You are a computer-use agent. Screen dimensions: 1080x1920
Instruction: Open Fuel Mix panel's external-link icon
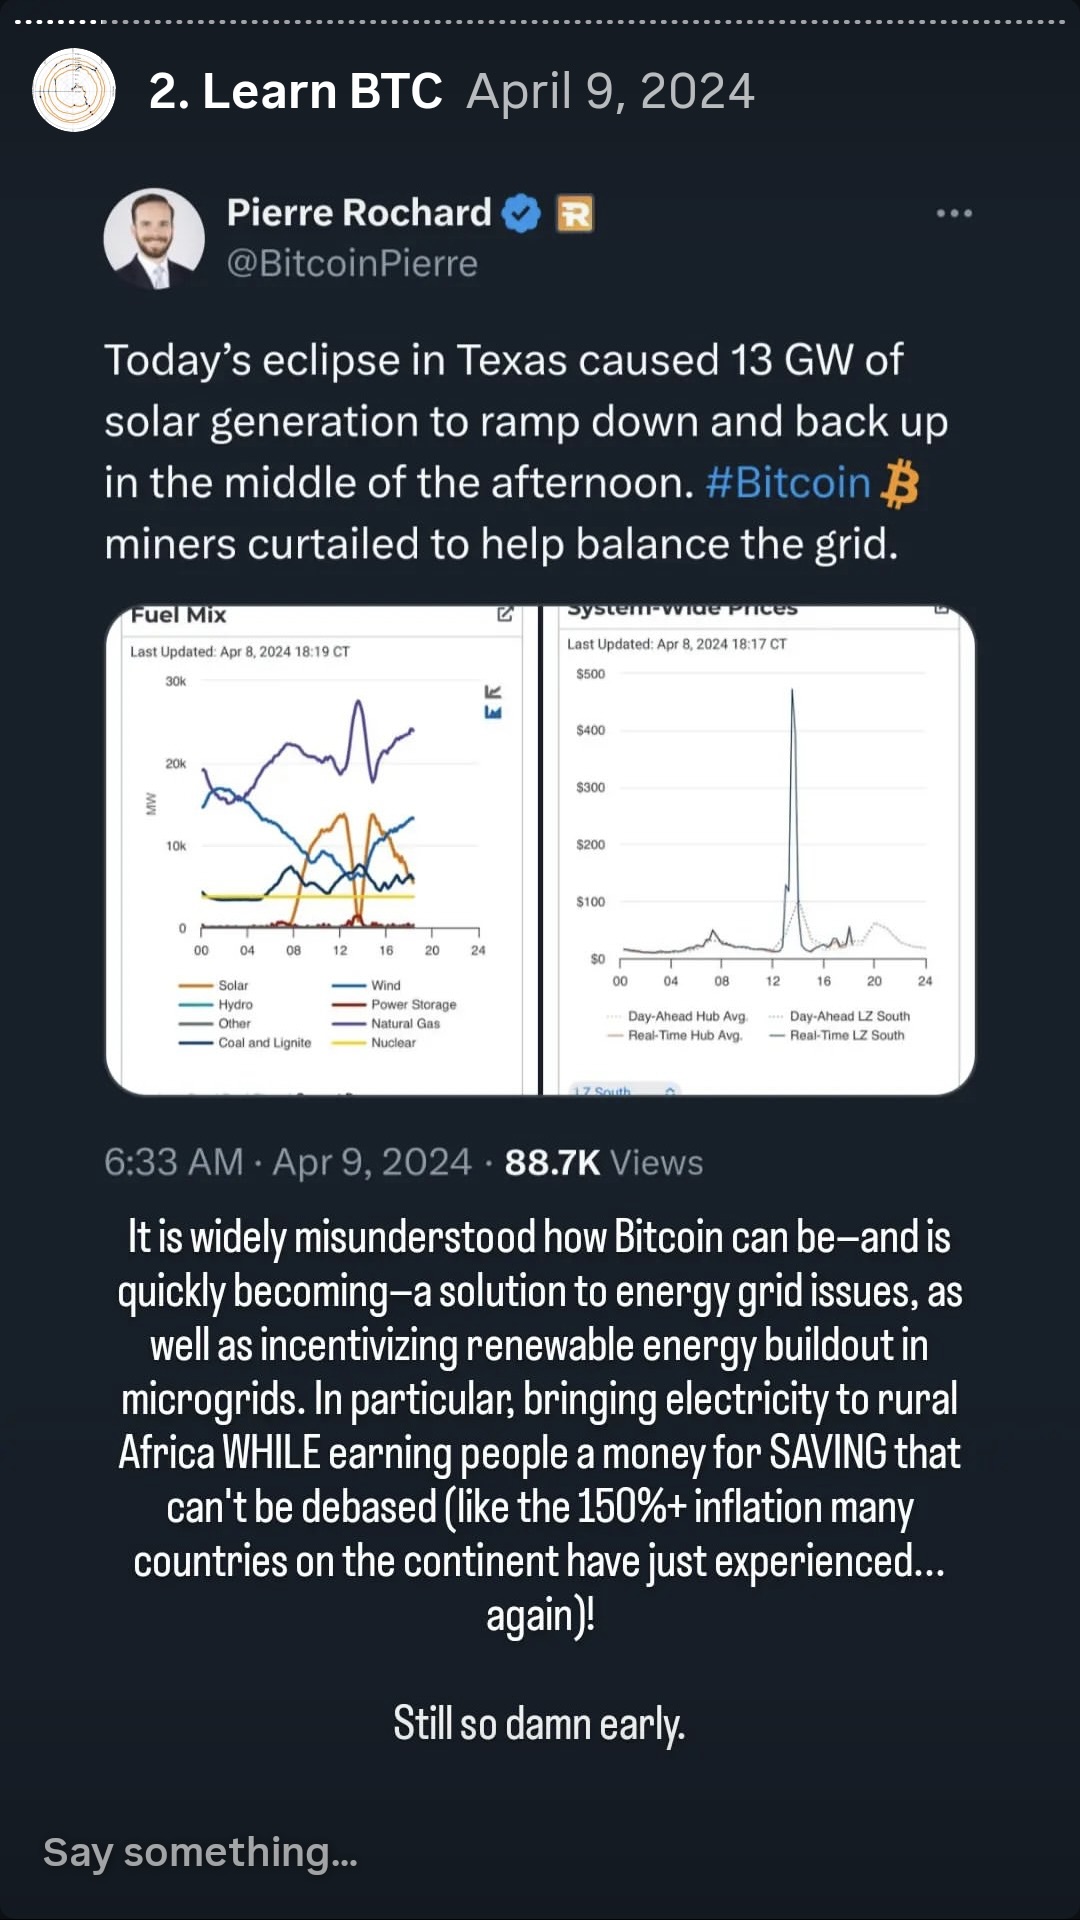point(505,614)
